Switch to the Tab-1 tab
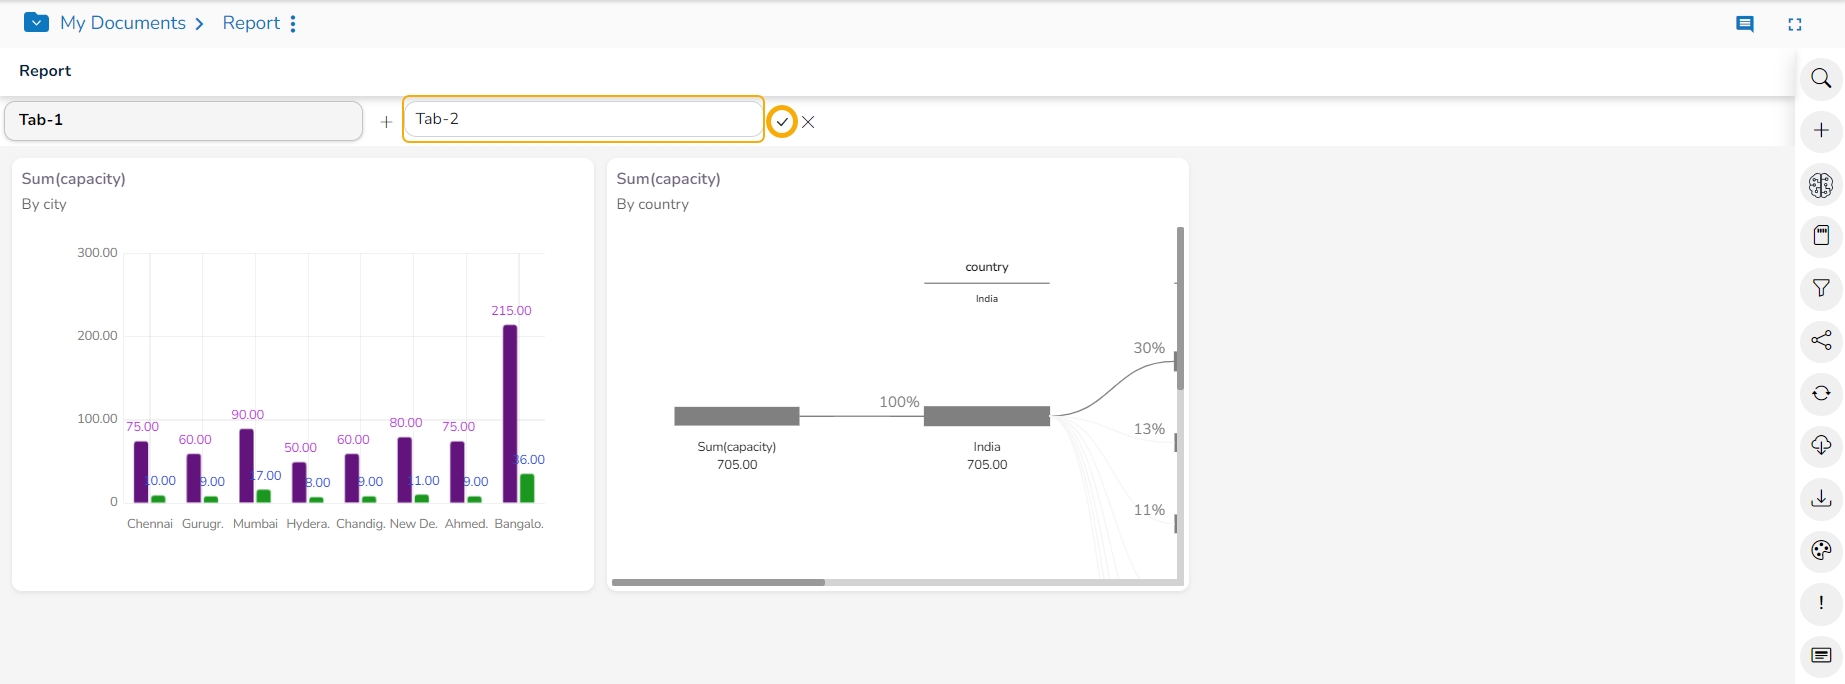1845x684 pixels. click(183, 120)
